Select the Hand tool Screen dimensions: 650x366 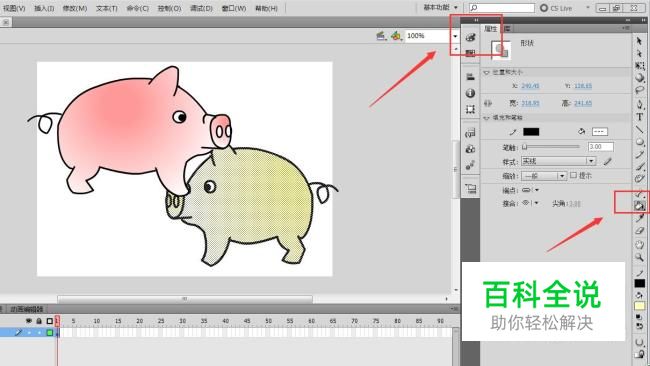pos(640,245)
